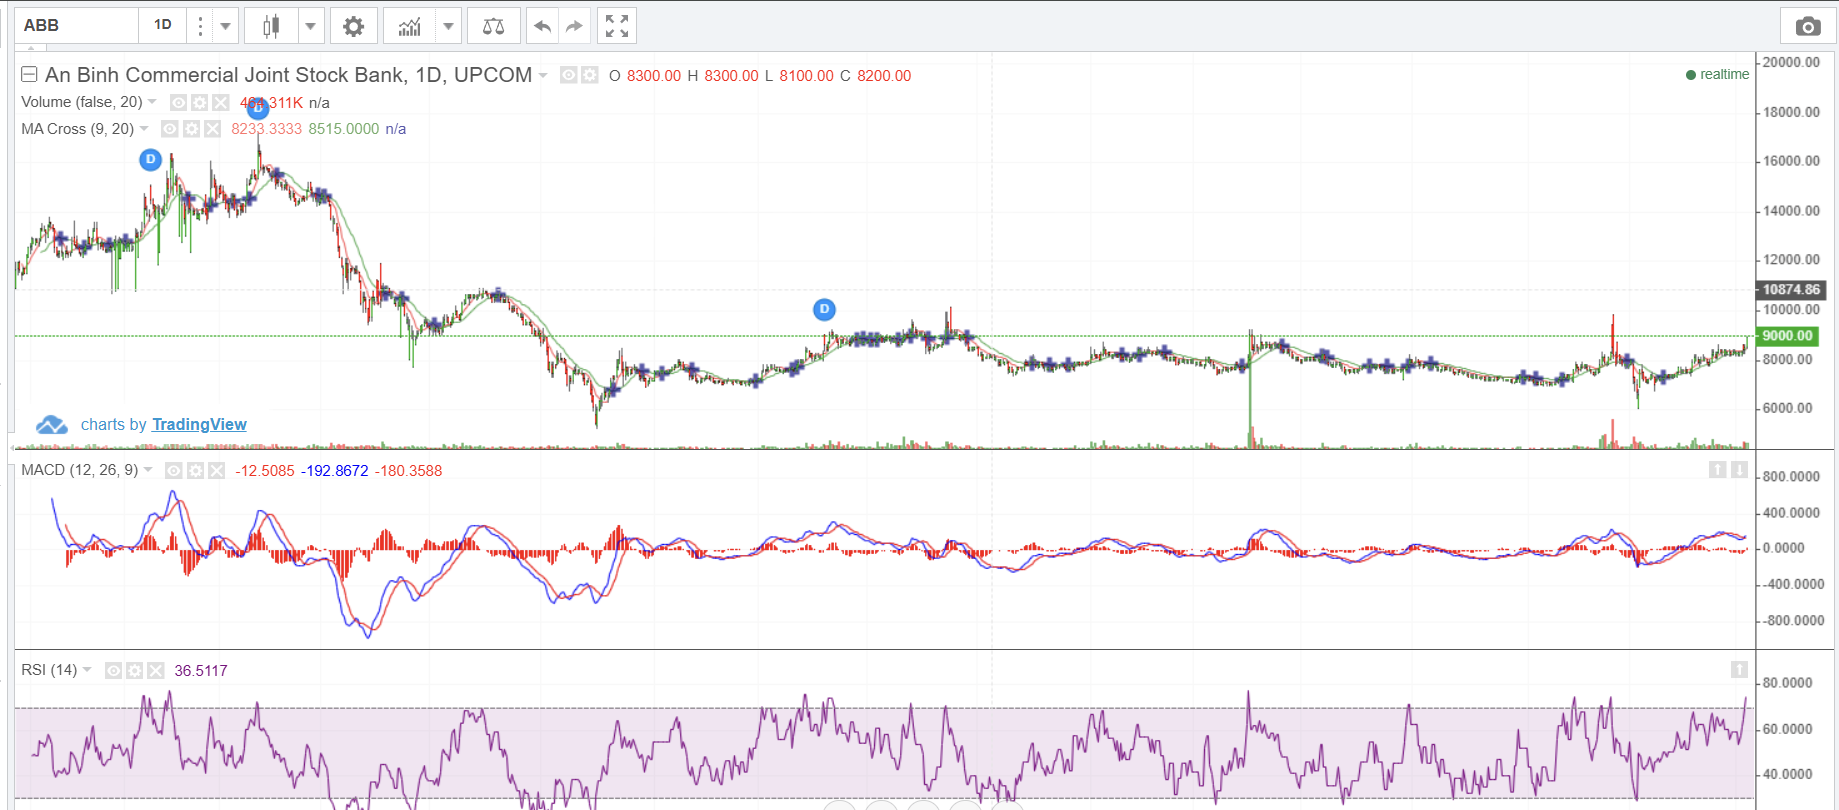Move RSI pane up with arrow
The width and height of the screenshot is (1839, 810).
click(x=1739, y=669)
